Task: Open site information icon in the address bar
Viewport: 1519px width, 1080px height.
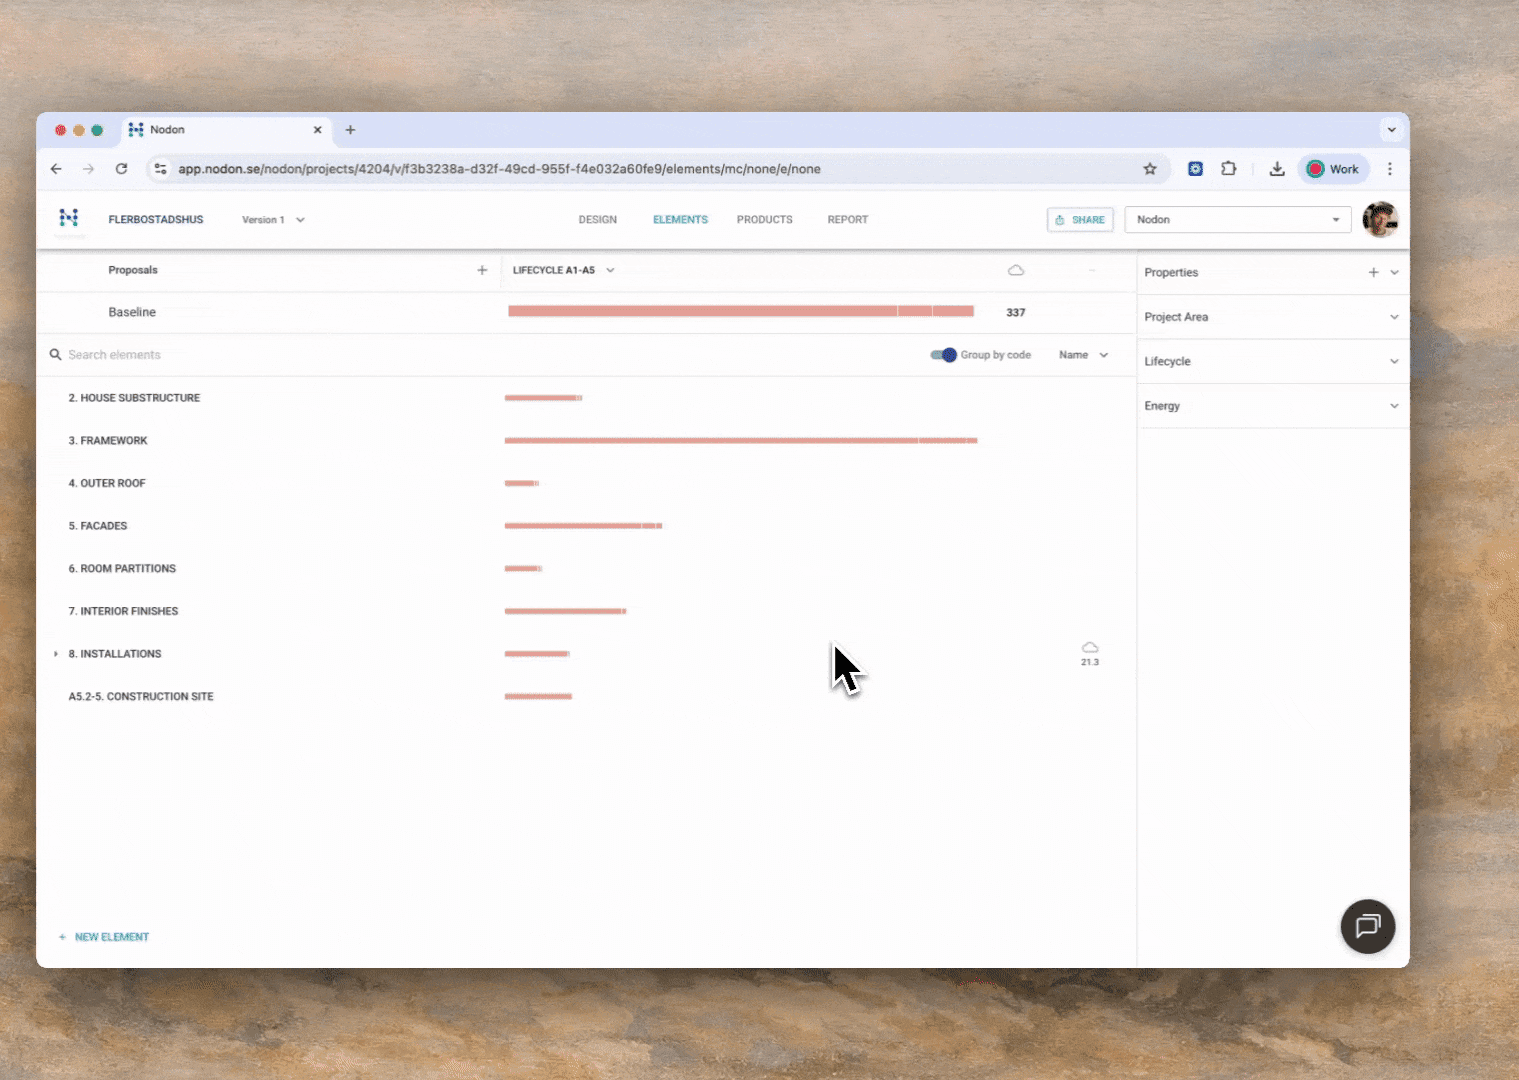Action: point(160,169)
